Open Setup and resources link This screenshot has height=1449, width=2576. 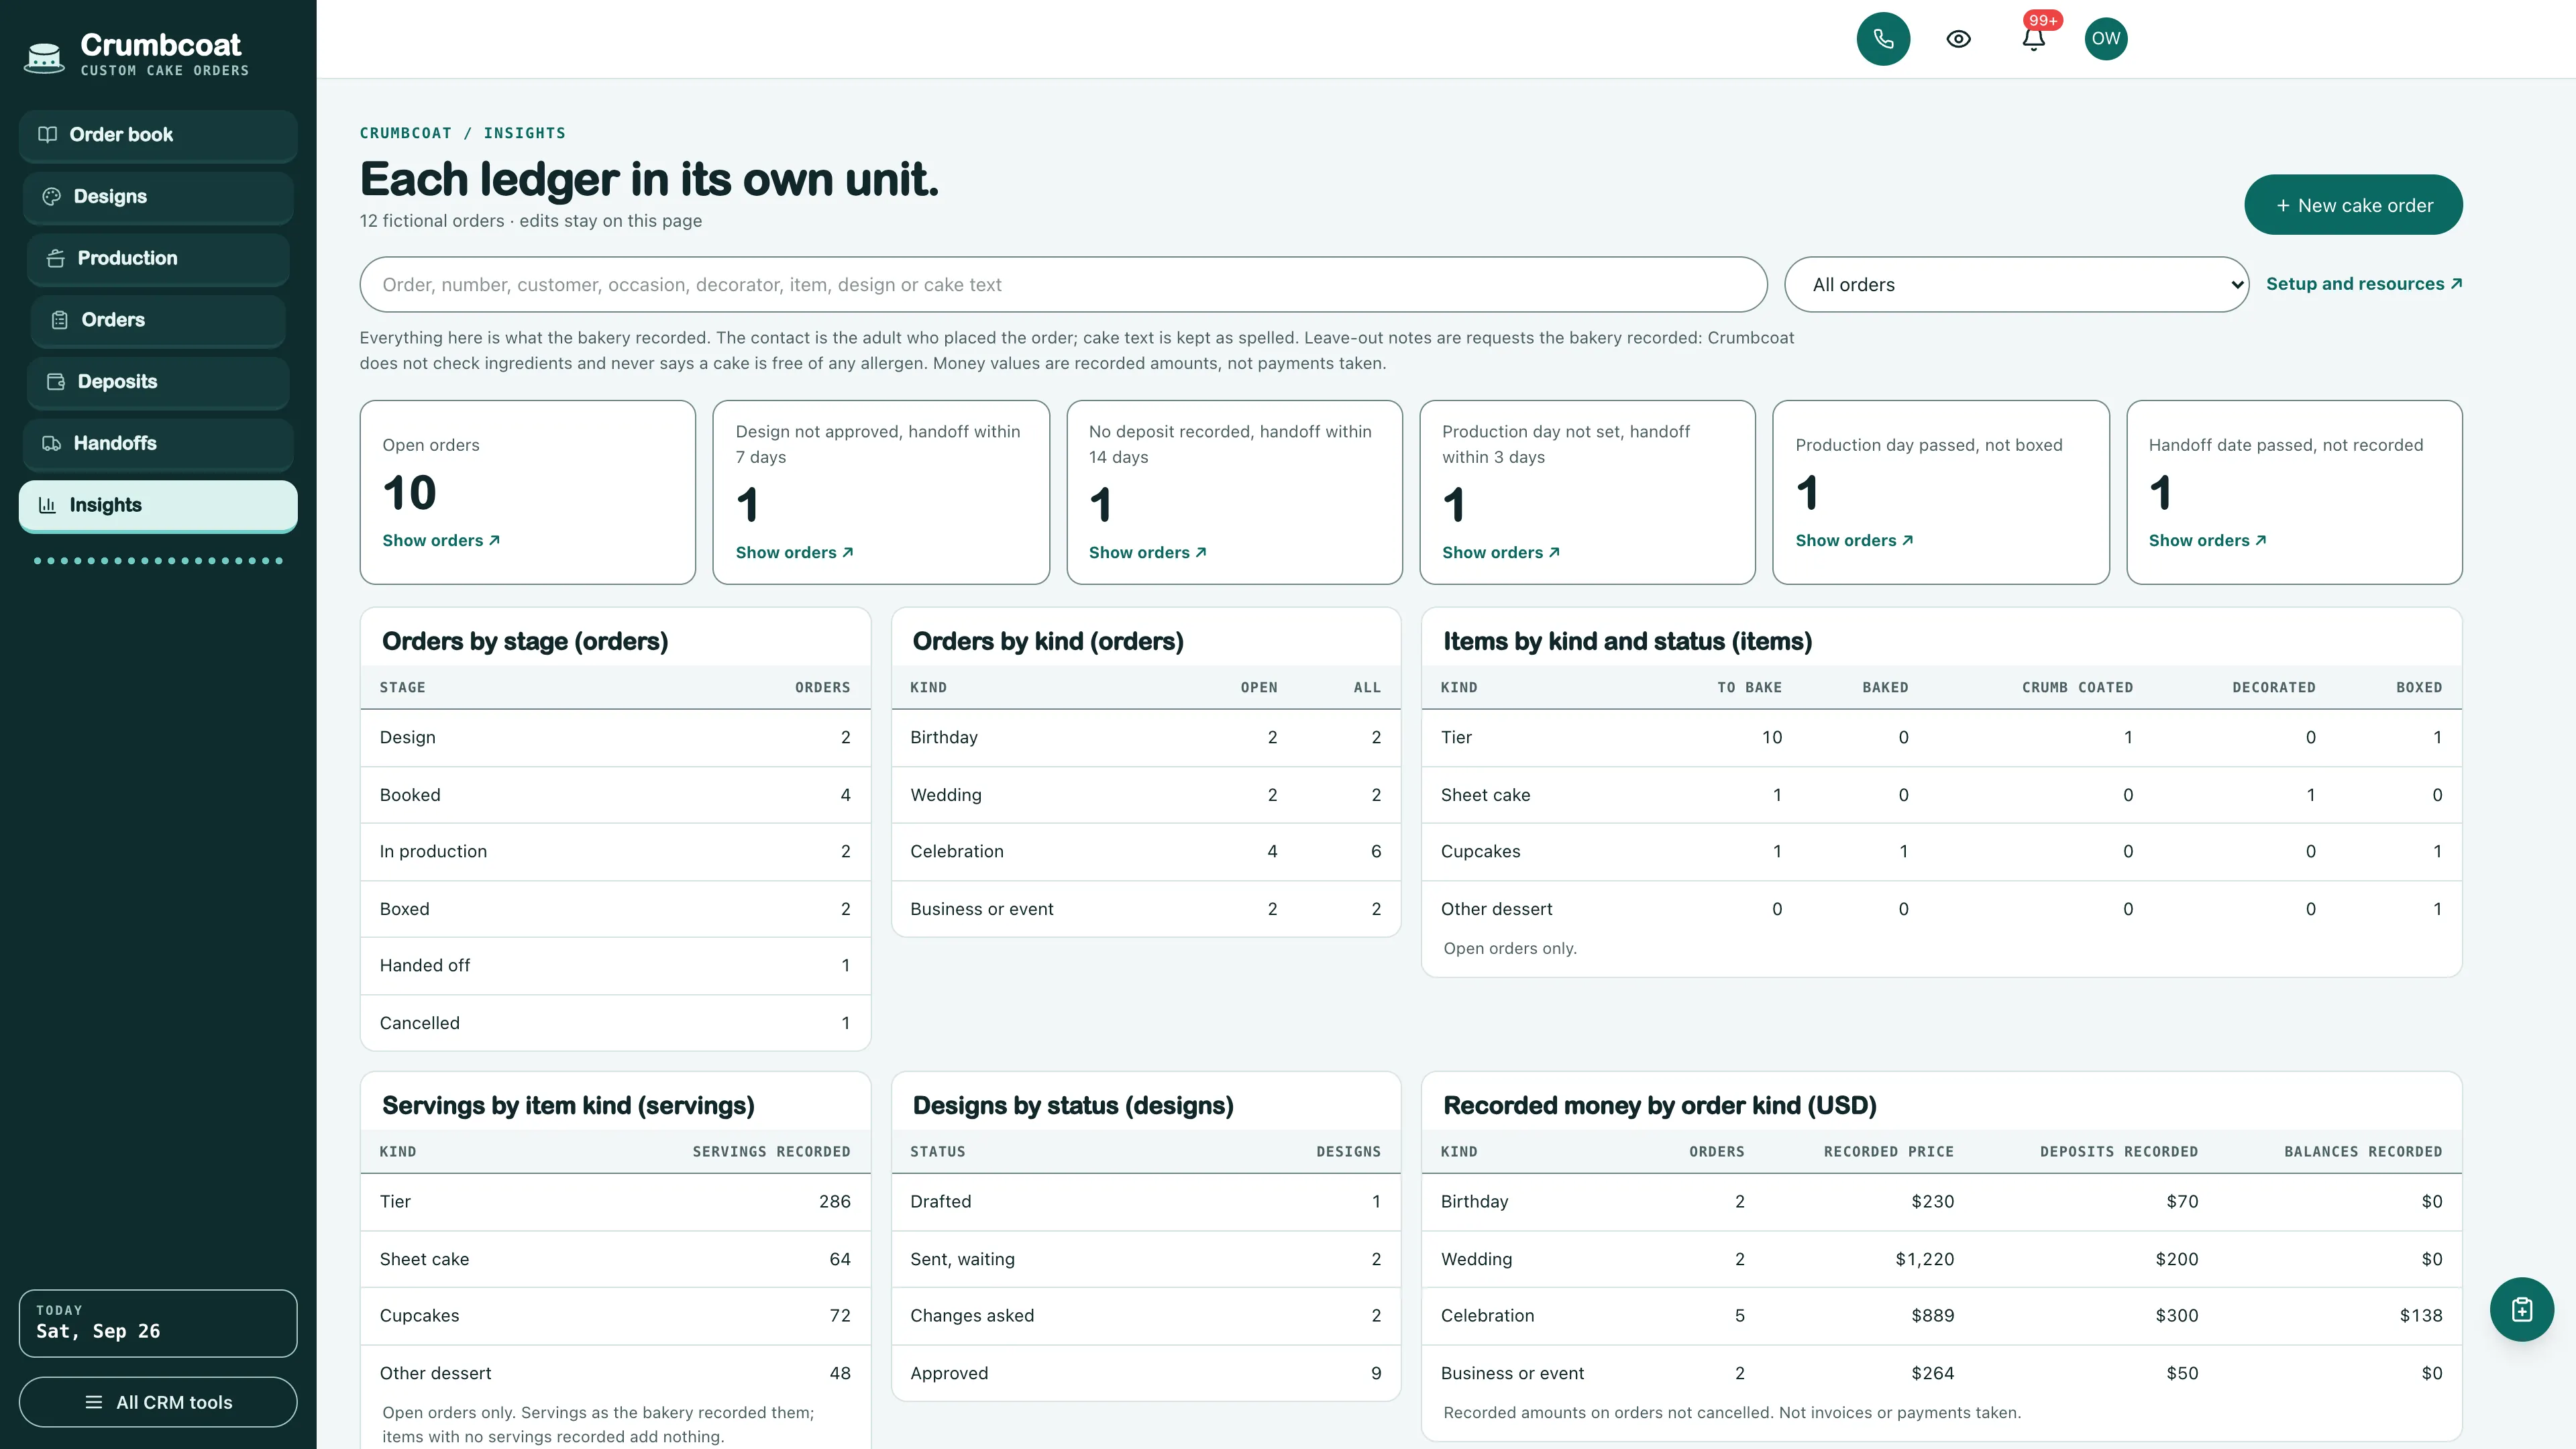[2364, 284]
